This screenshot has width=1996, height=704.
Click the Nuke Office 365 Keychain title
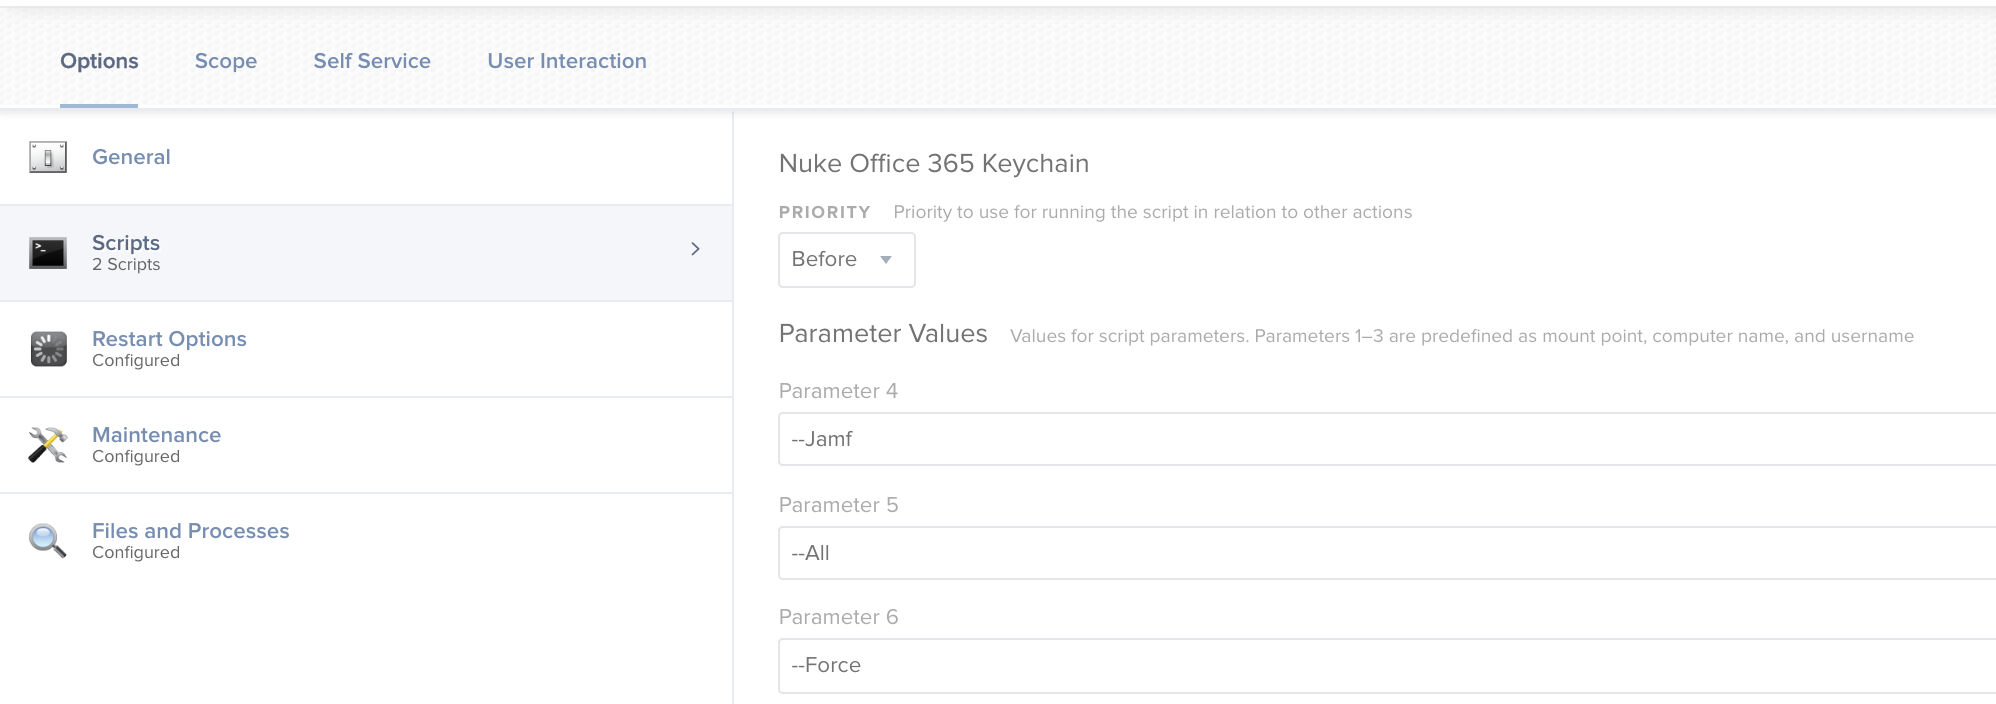pos(934,164)
